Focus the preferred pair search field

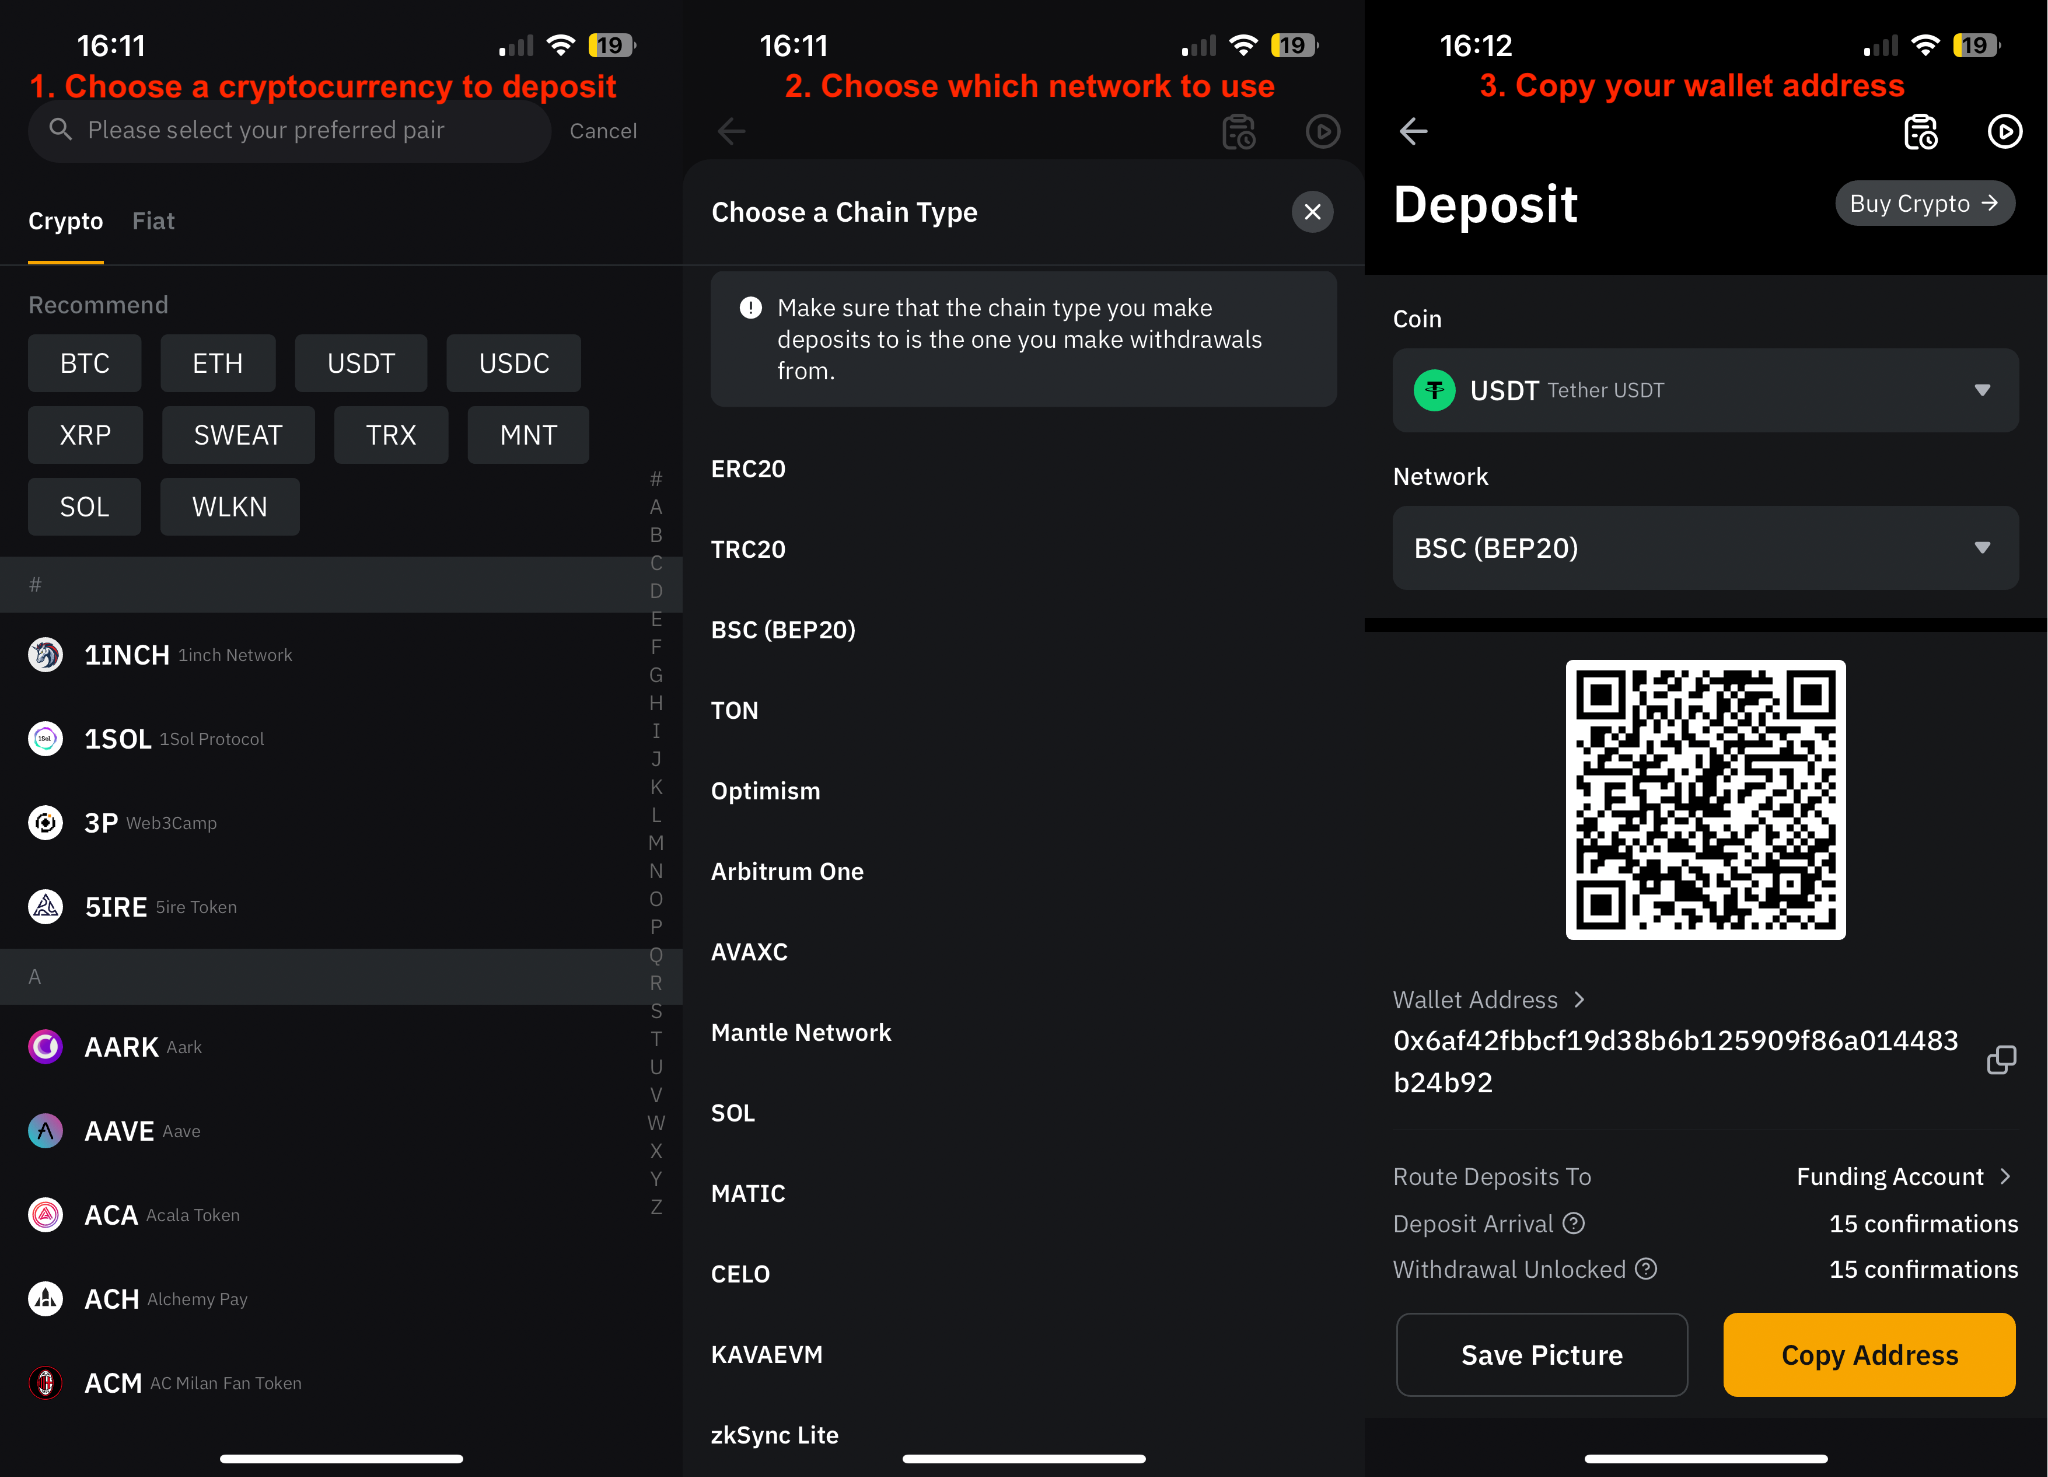(x=290, y=131)
